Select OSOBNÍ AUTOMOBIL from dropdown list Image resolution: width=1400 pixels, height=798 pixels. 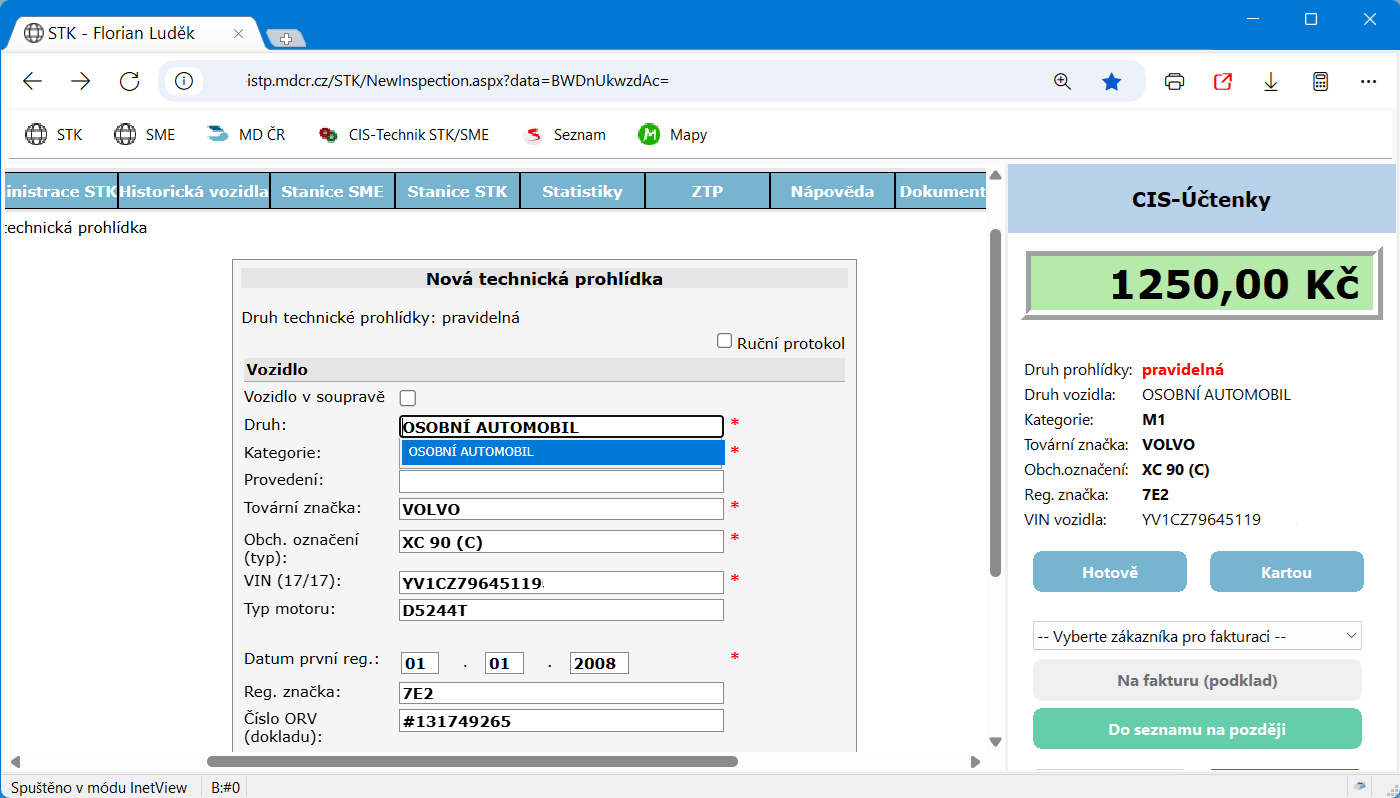point(563,452)
